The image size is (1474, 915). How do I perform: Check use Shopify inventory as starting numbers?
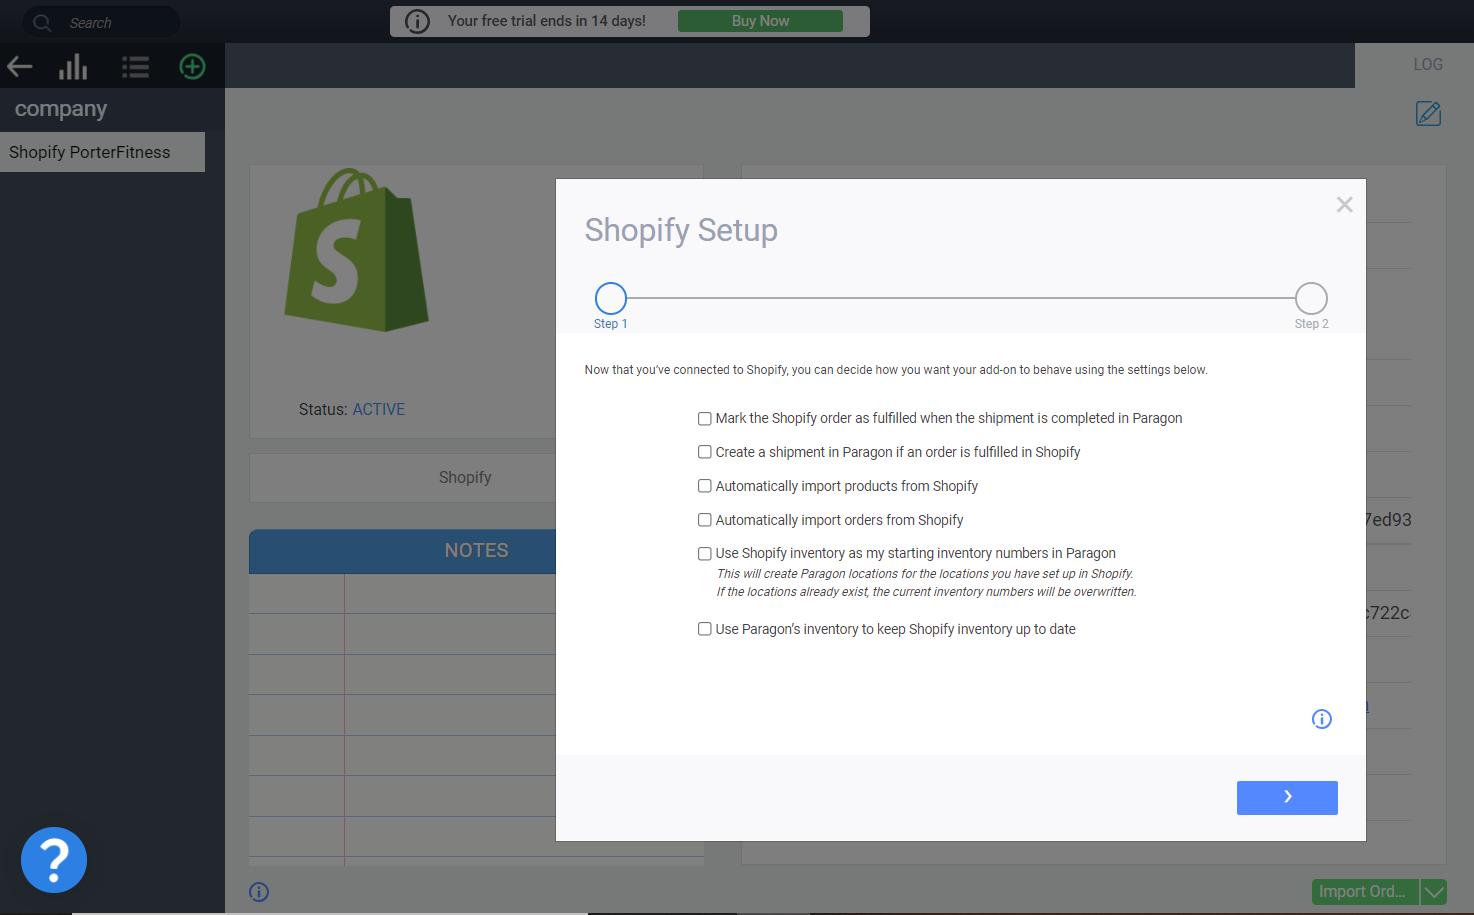[705, 553]
